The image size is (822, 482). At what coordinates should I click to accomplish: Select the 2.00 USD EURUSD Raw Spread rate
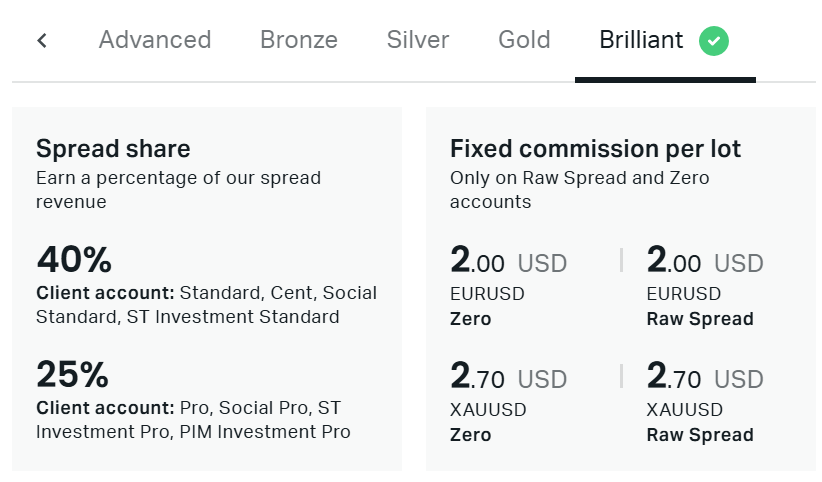click(x=705, y=261)
